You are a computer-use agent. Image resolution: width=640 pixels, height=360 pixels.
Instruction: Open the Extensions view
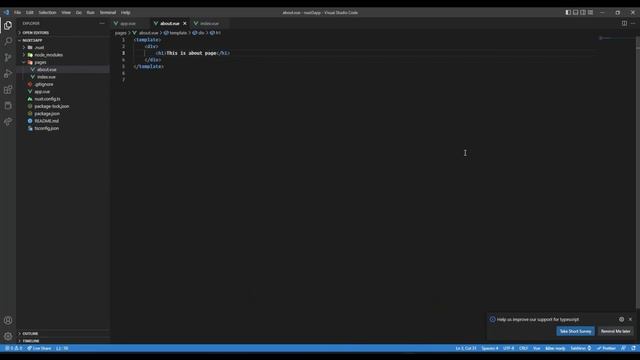pos(8,90)
